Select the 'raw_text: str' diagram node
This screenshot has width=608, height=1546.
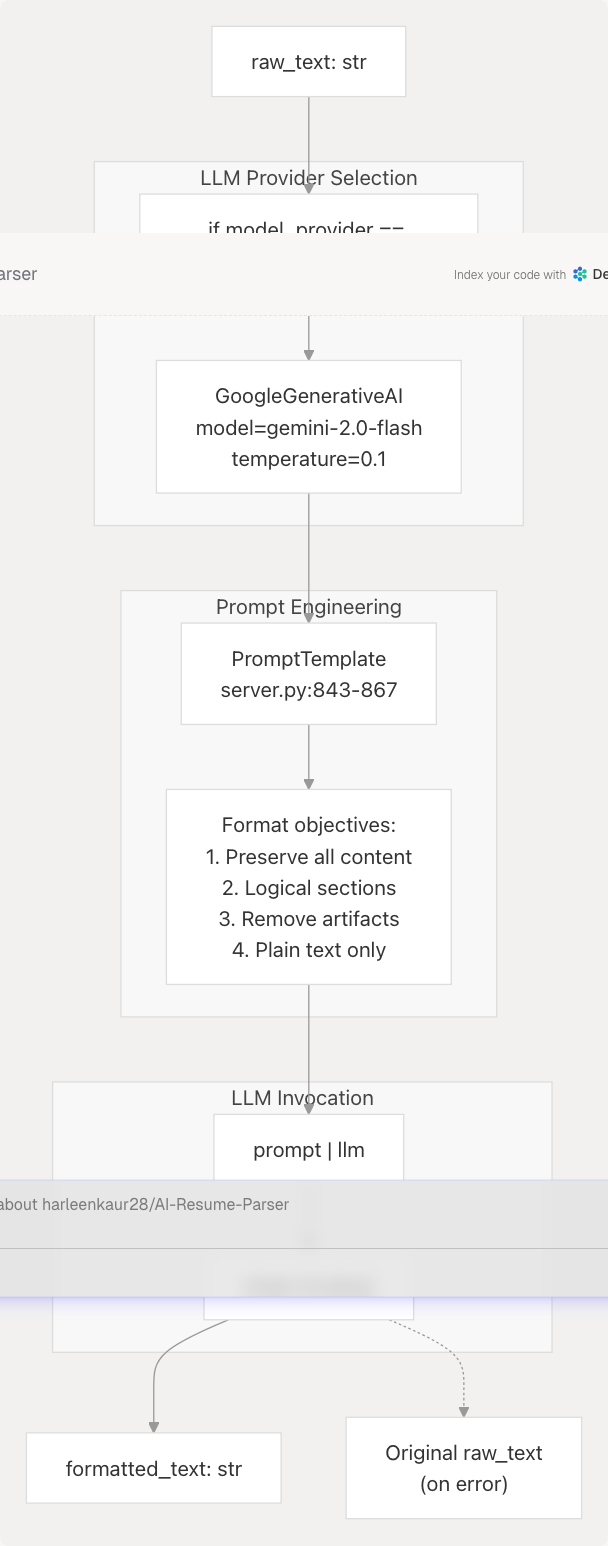pyautogui.click(x=308, y=62)
